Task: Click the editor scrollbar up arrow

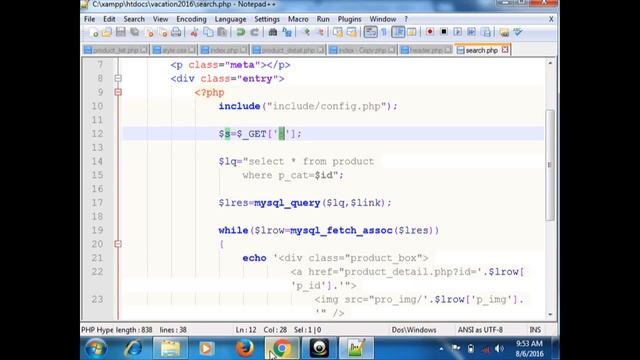Action: [550, 63]
